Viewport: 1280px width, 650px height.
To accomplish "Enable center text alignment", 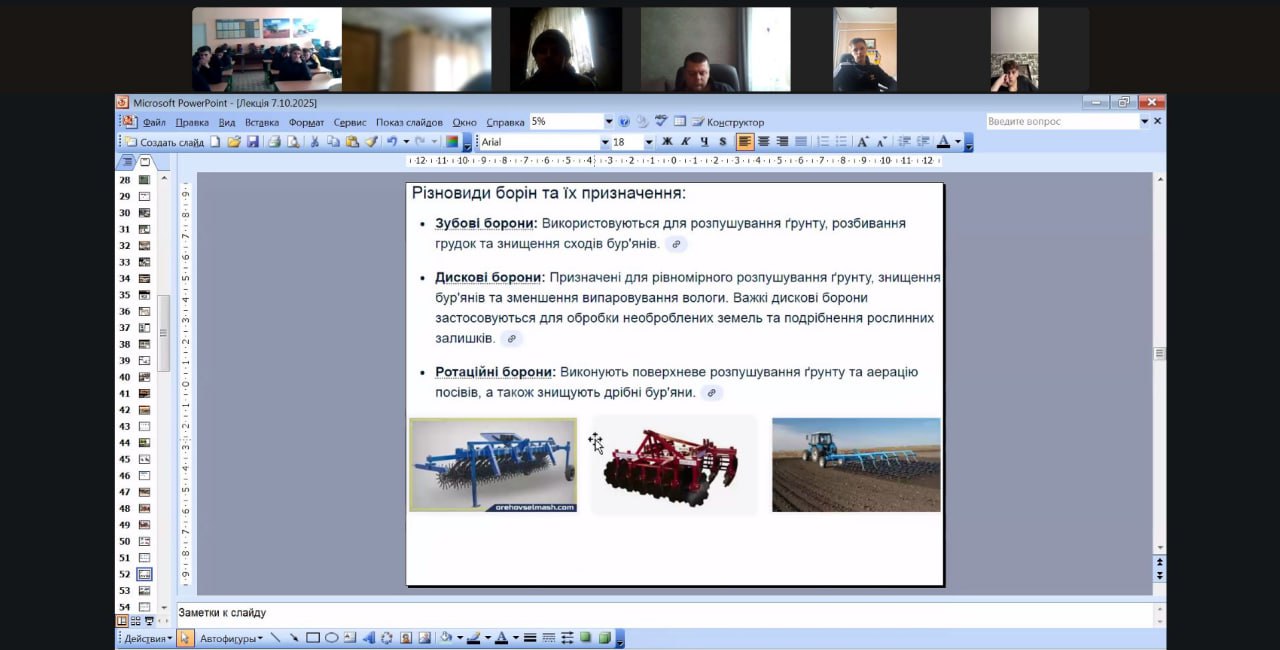I will pos(764,142).
